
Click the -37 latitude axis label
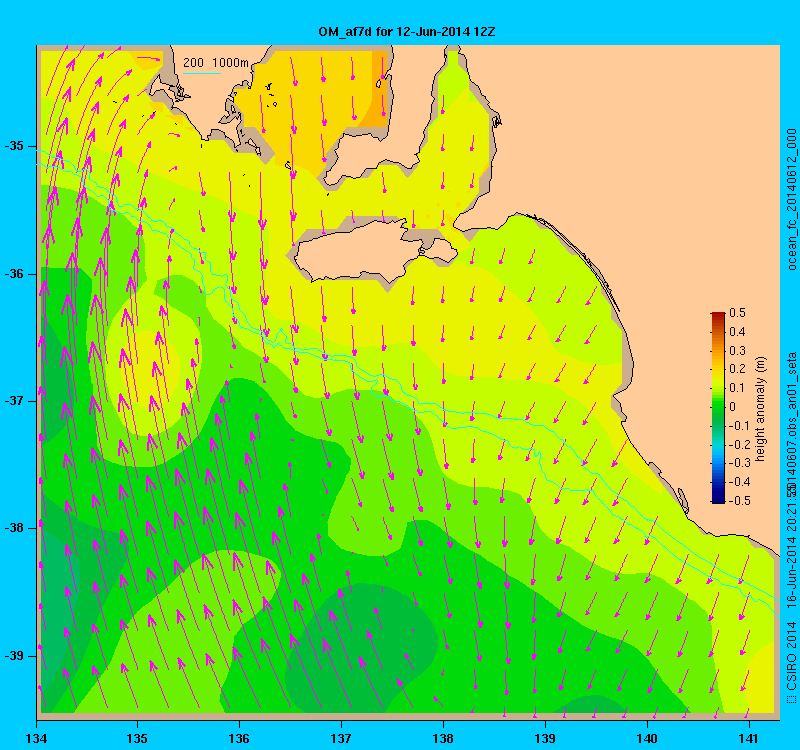[14, 401]
